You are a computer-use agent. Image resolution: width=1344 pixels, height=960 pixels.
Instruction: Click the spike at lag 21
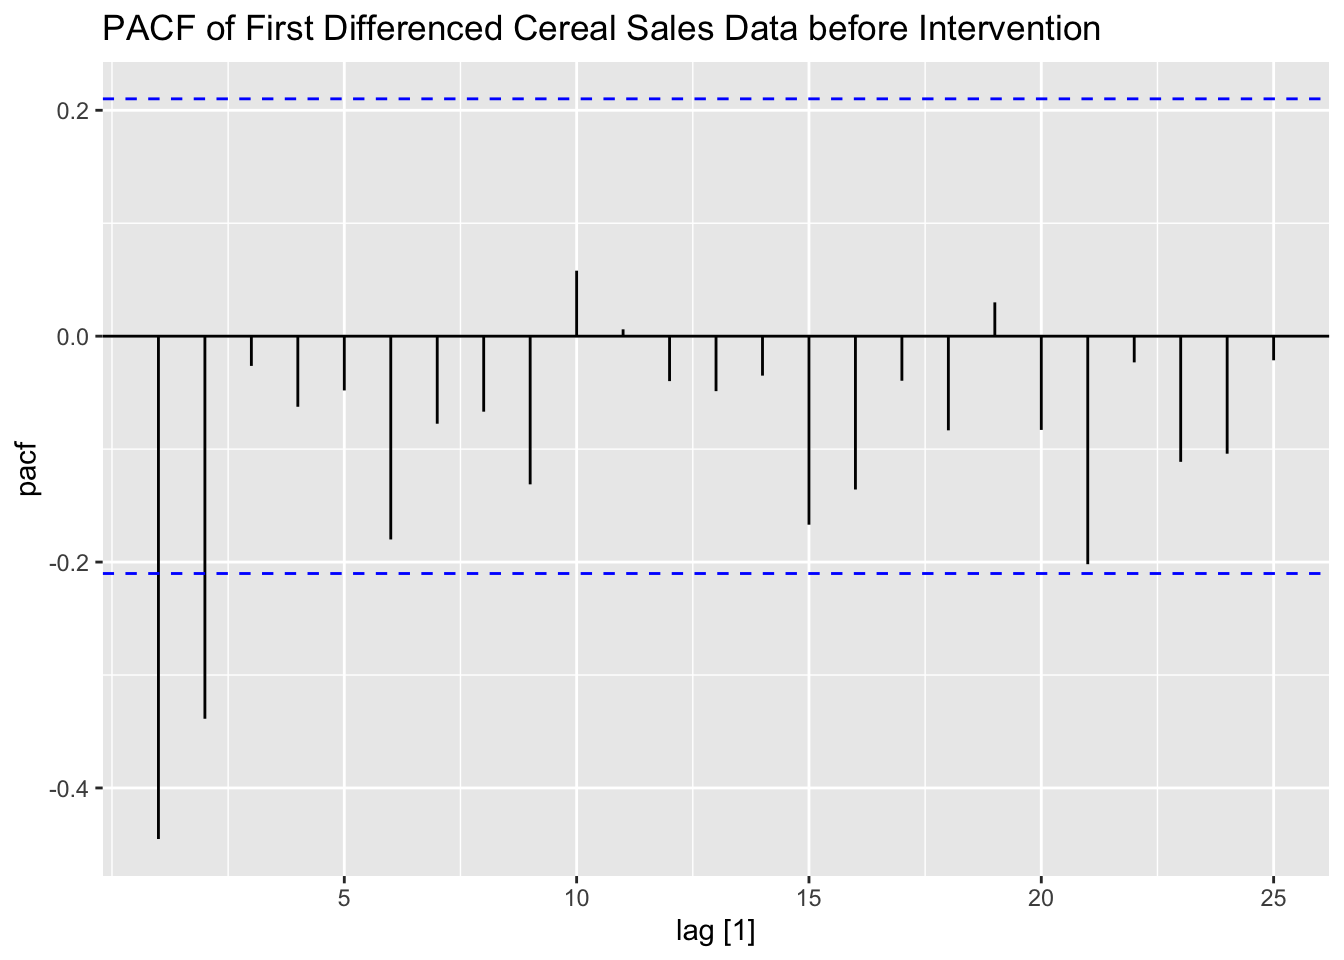(x=1088, y=450)
